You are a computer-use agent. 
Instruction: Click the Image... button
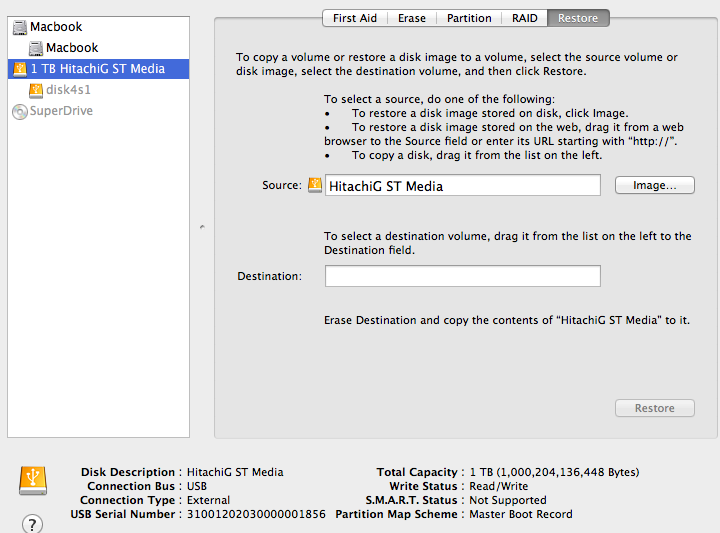[x=655, y=185]
